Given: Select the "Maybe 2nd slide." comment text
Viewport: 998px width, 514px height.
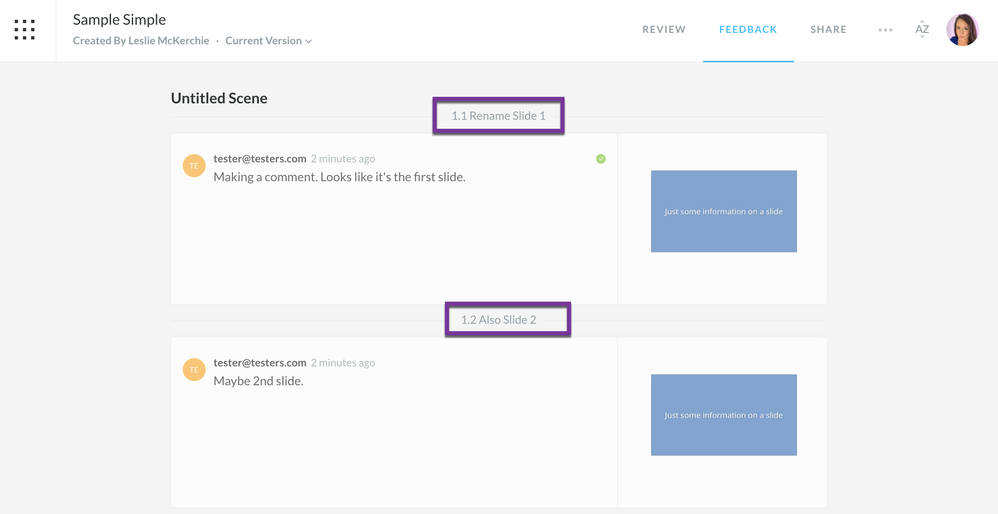Looking at the screenshot, I should tap(258, 381).
